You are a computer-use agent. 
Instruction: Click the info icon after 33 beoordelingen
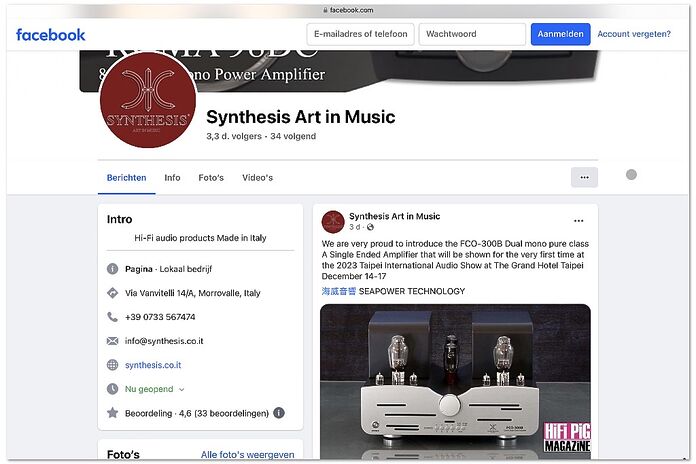[x=279, y=413]
